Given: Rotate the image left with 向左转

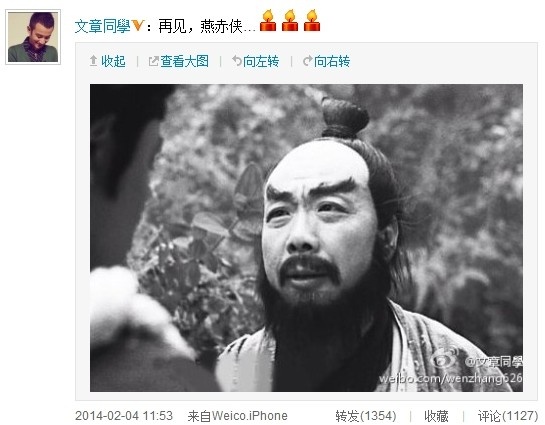Looking at the screenshot, I should point(261,61).
